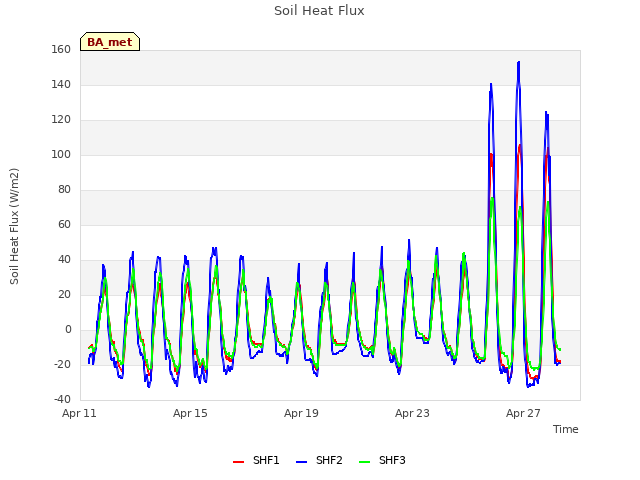This screenshot has height=480, width=640.
Task: Click the 120 y-axis tick label
Action: tap(61, 120)
